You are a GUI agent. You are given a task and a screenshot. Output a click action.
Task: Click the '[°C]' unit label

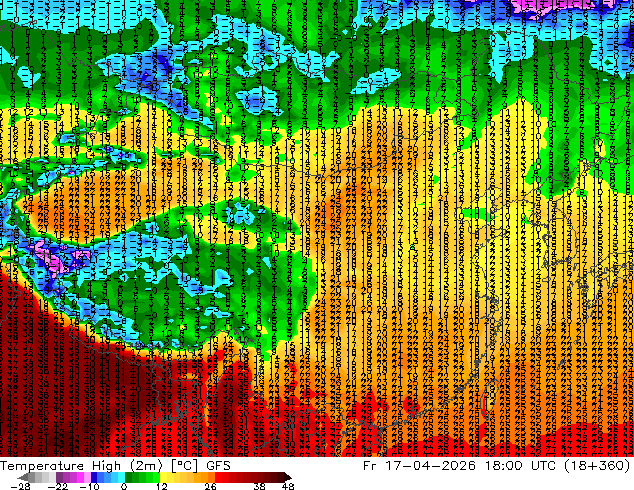[x=184, y=466]
